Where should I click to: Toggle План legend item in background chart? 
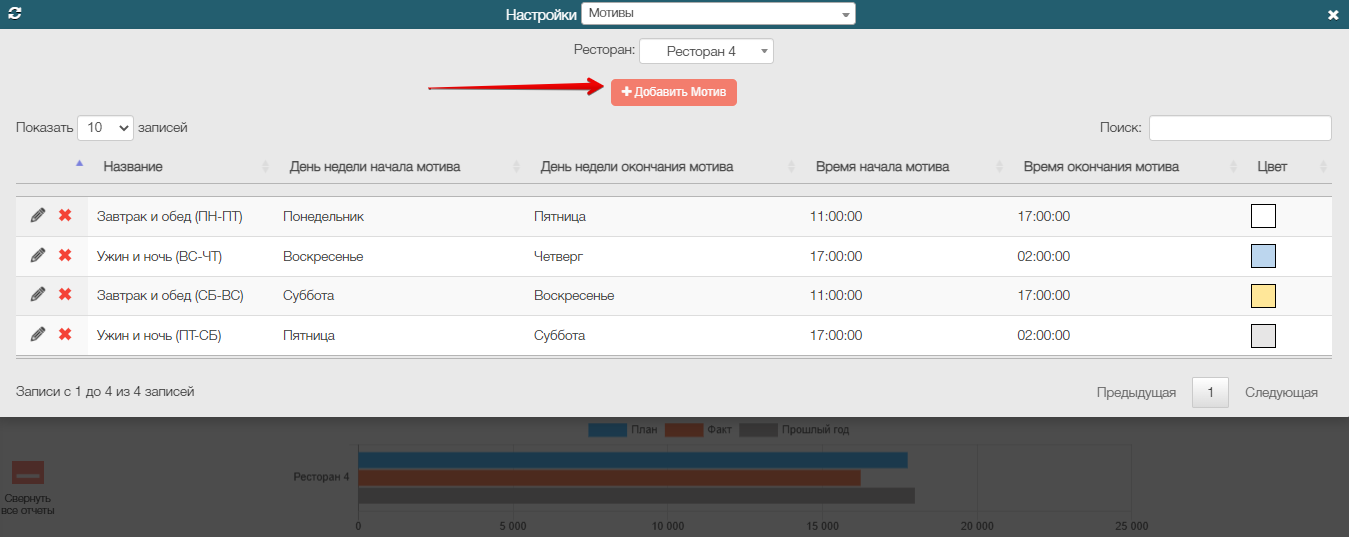pyautogui.click(x=623, y=430)
